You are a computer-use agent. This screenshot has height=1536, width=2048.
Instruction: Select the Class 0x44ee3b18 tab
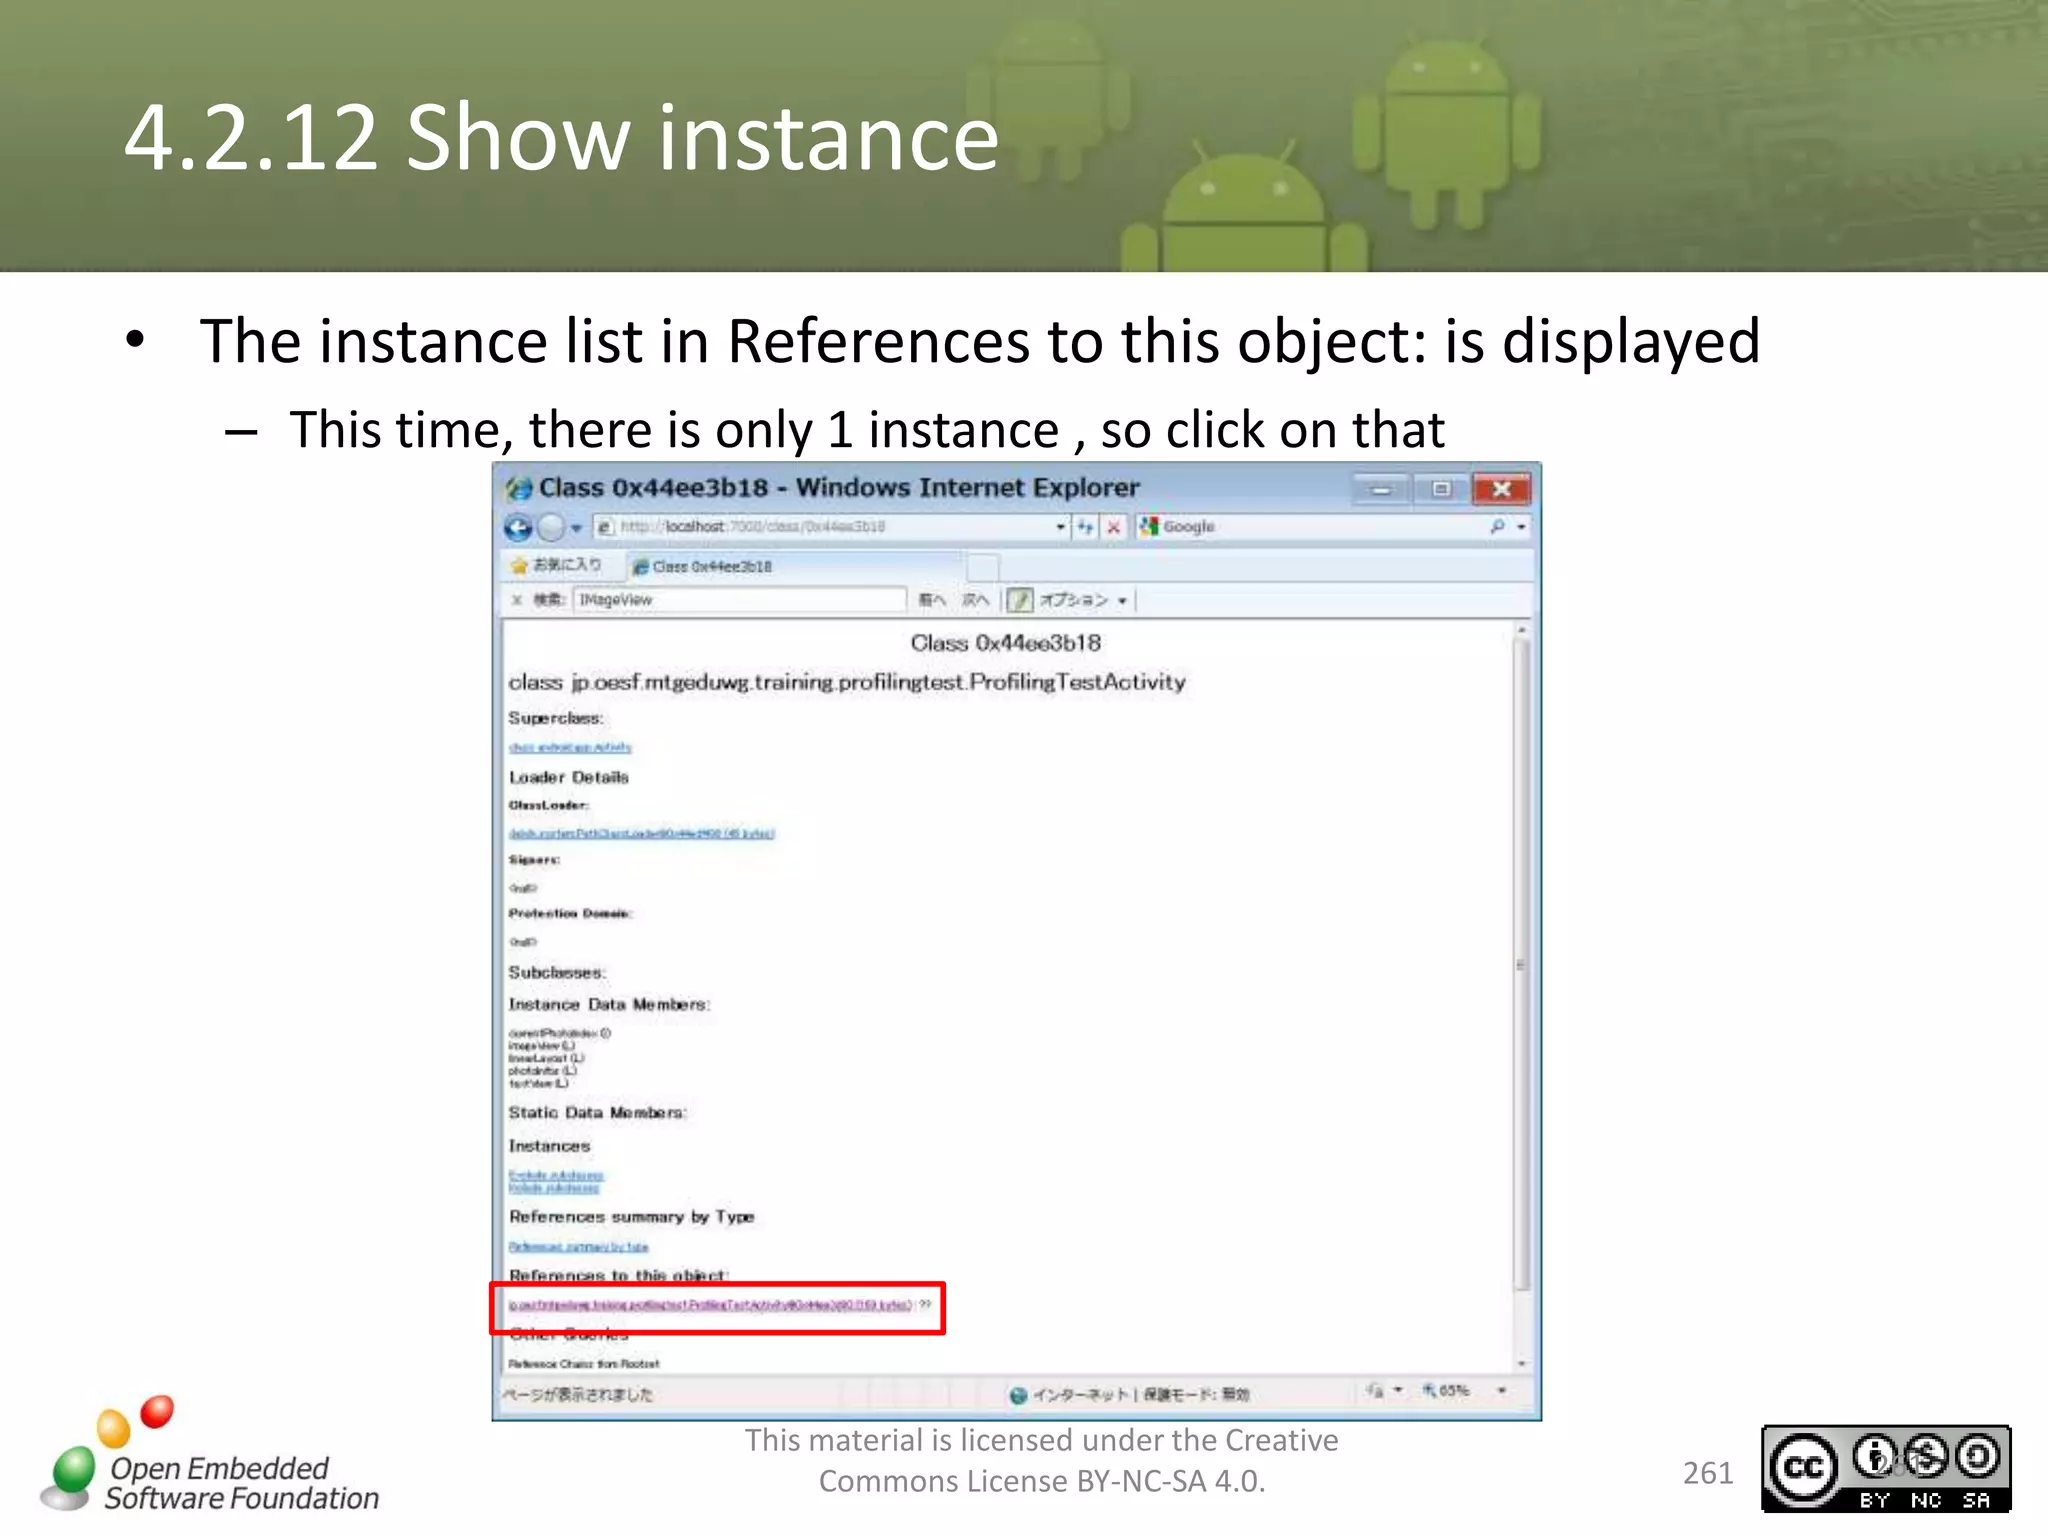click(x=795, y=566)
